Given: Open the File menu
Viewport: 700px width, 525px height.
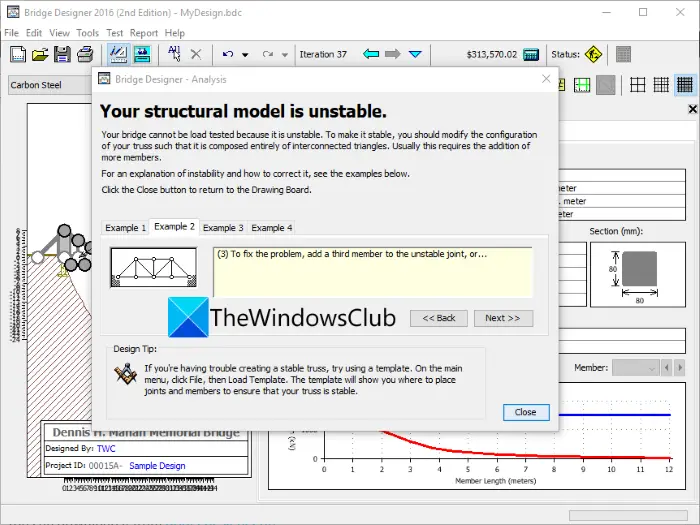Looking at the screenshot, I should point(12,33).
